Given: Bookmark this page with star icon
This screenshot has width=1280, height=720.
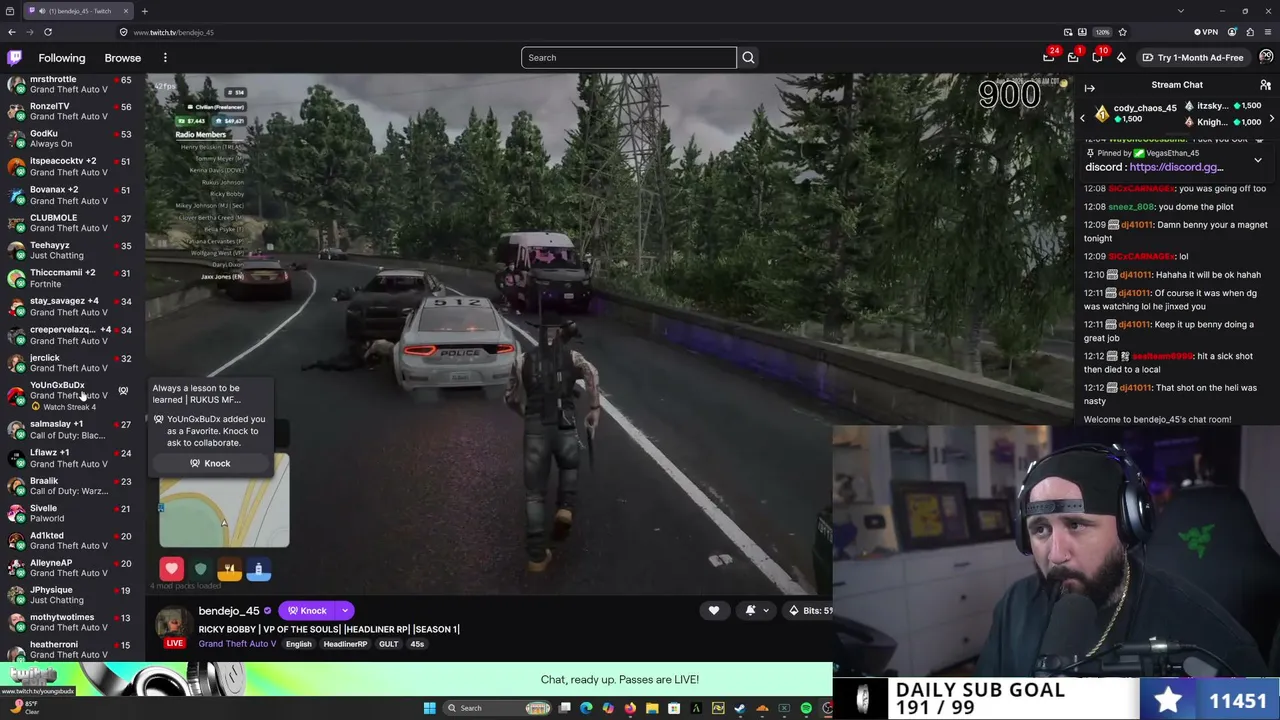Looking at the screenshot, I should click(x=1122, y=32).
